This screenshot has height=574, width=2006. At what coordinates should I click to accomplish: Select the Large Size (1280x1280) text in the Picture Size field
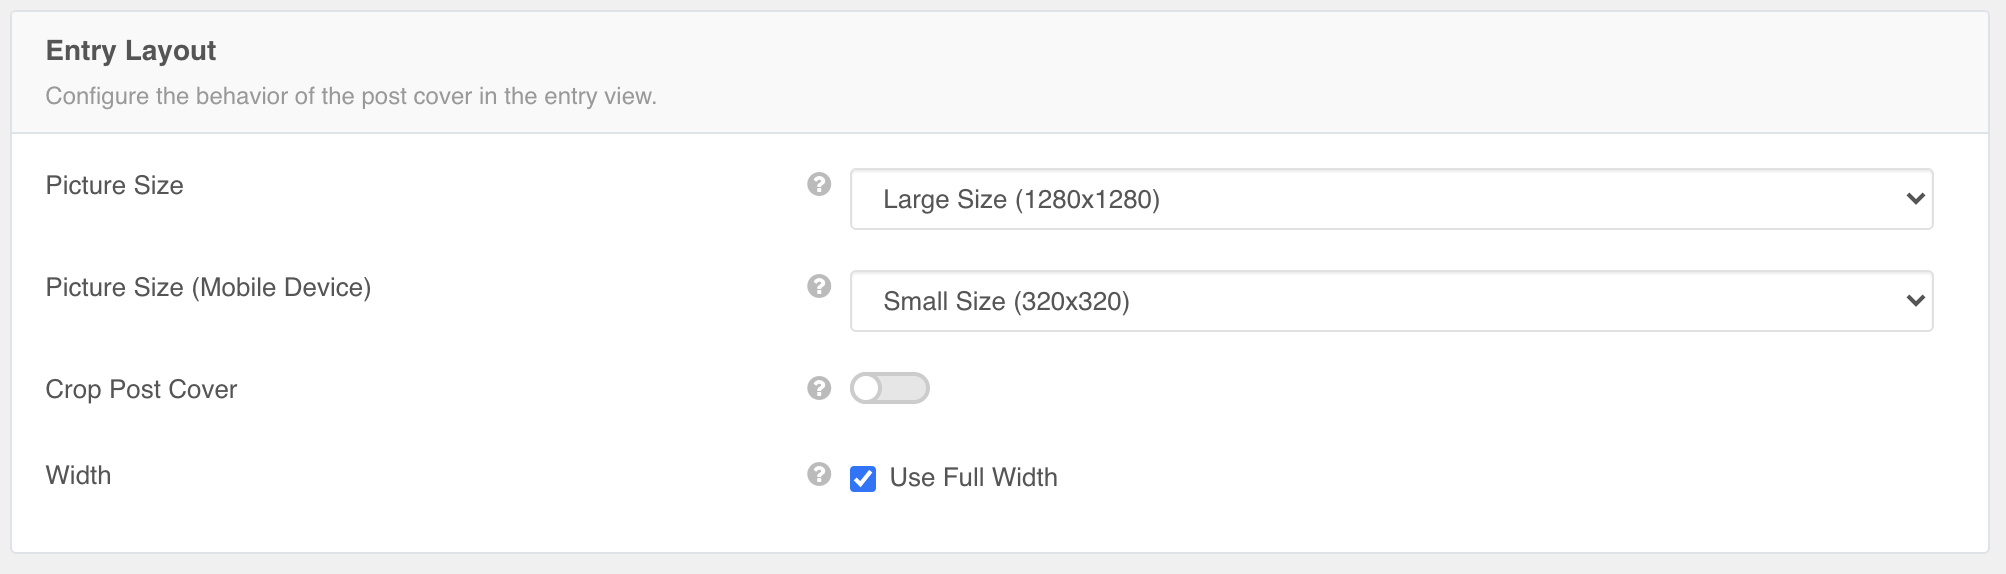(x=1021, y=199)
